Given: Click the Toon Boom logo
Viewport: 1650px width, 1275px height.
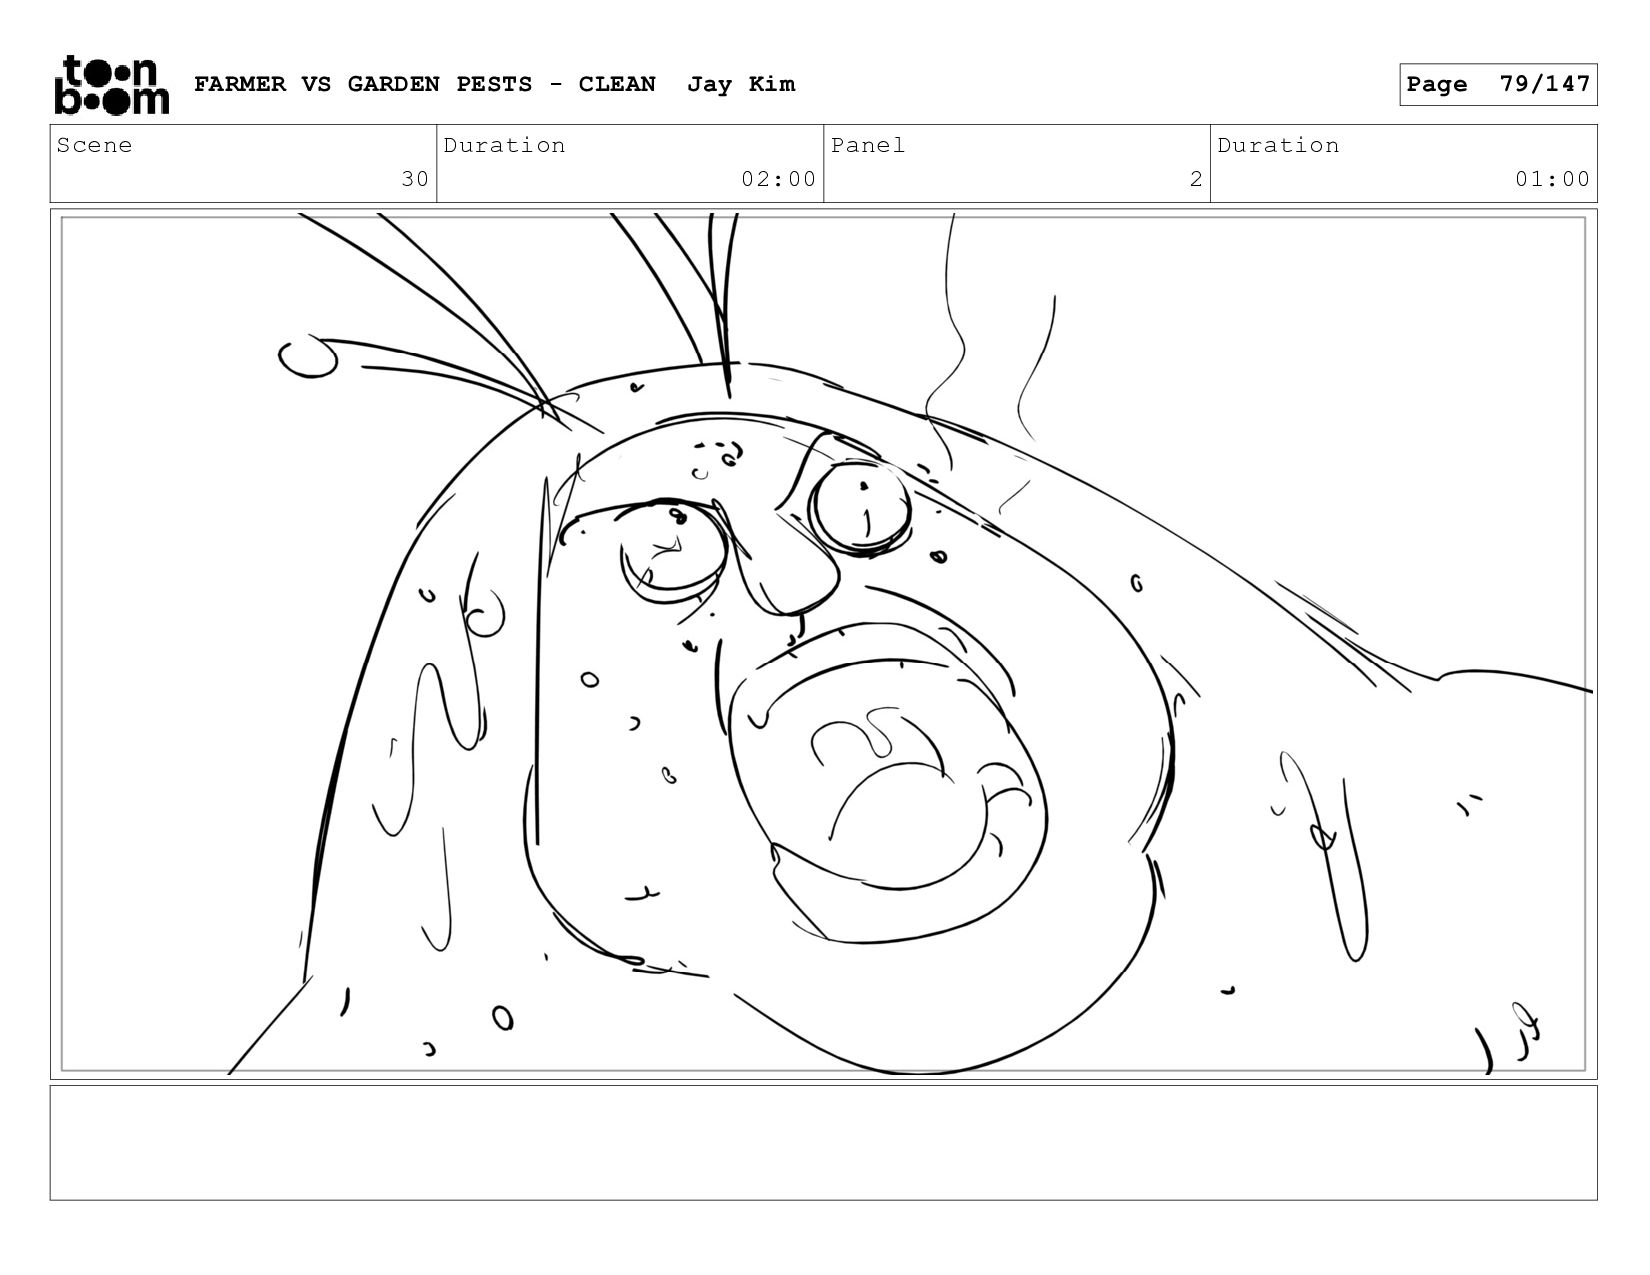Looking at the screenshot, I should pyautogui.click(x=111, y=85).
